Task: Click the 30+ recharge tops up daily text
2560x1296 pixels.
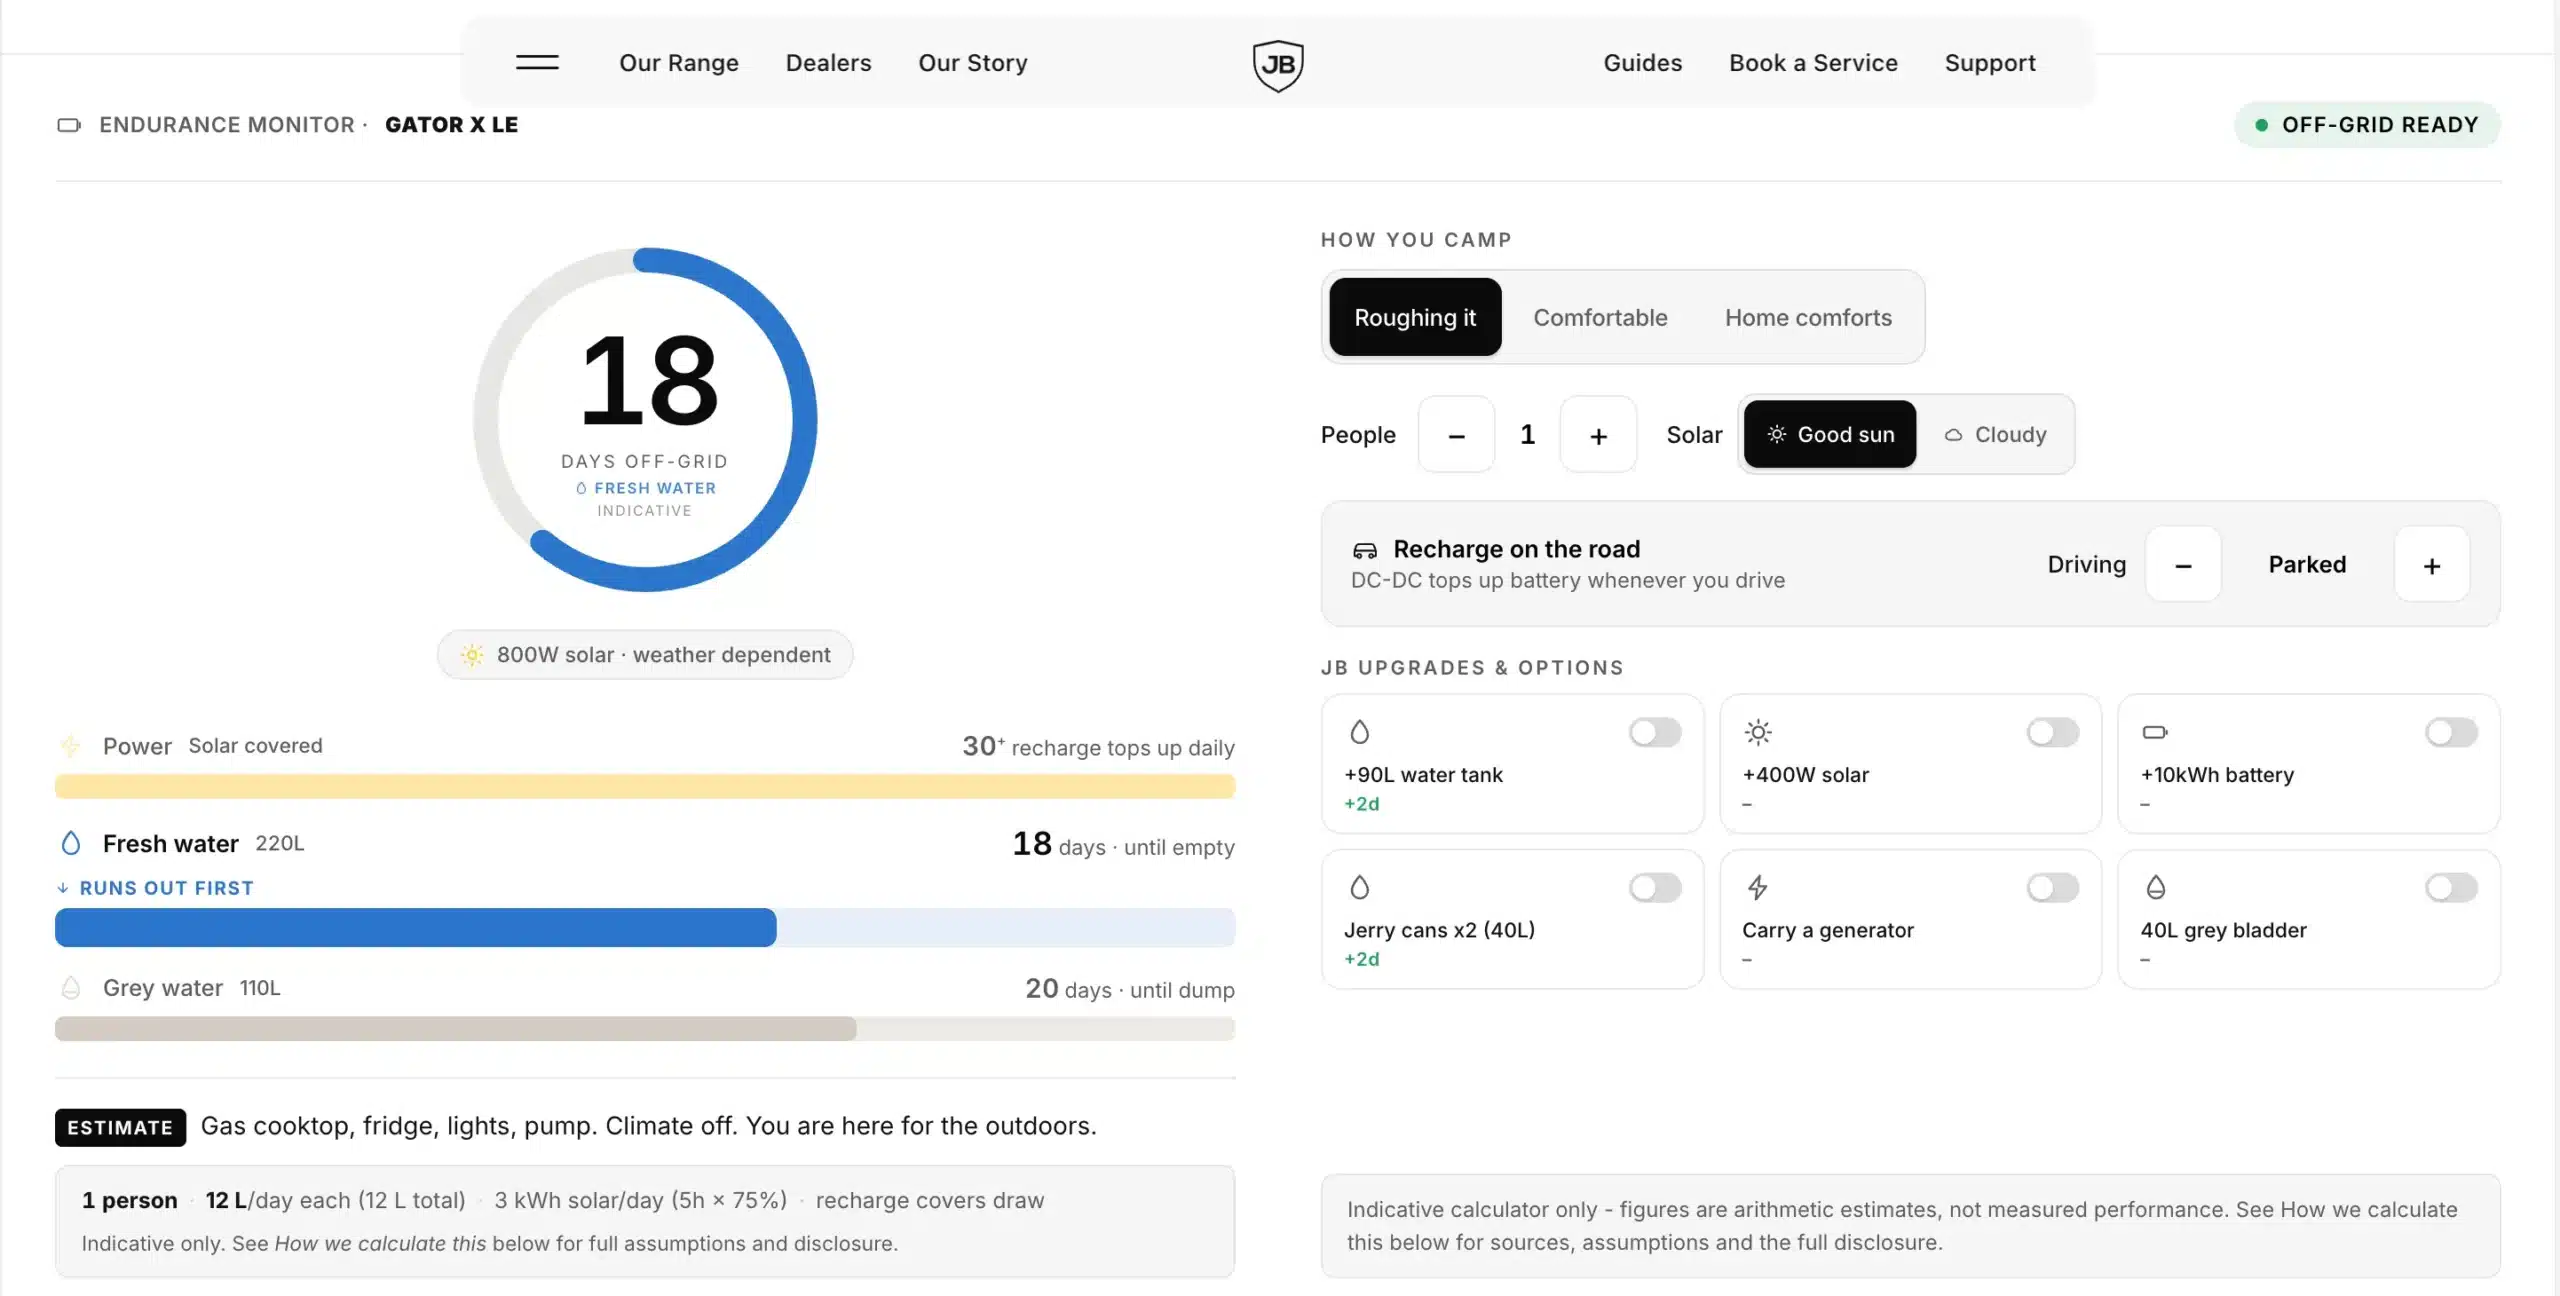Action: click(1098, 746)
